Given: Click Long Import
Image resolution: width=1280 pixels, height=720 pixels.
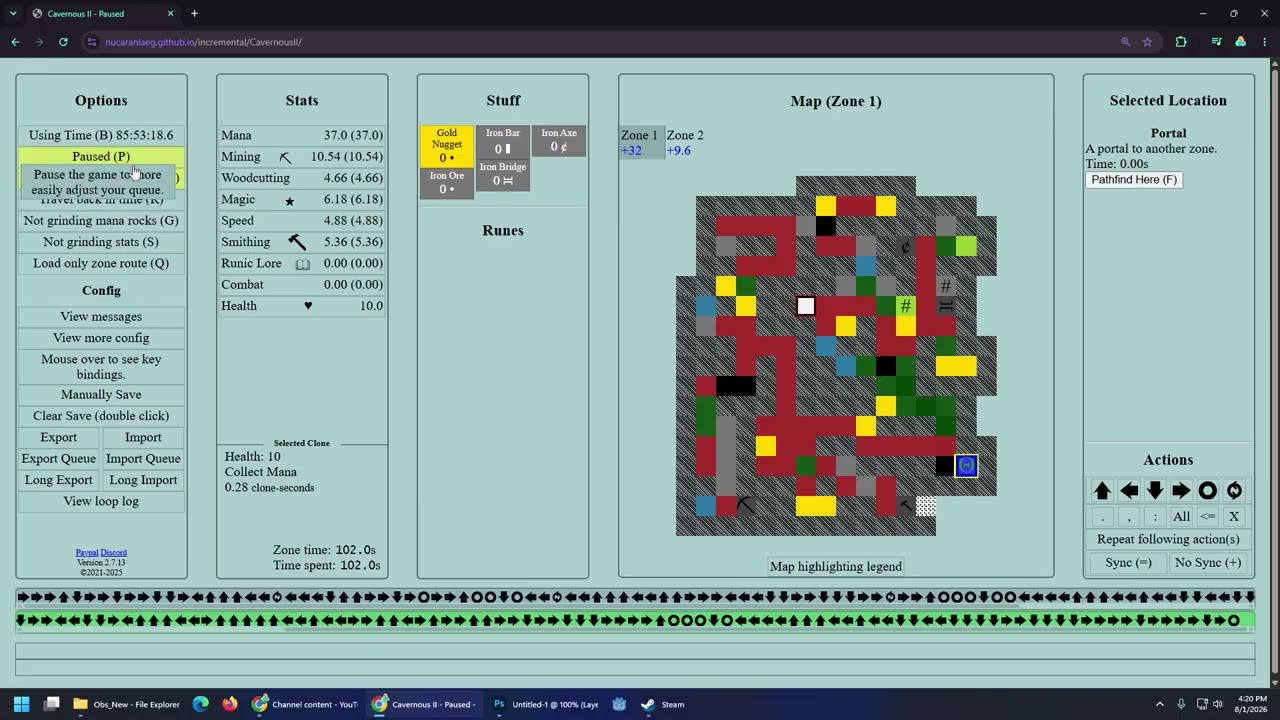Looking at the screenshot, I should pos(143,480).
